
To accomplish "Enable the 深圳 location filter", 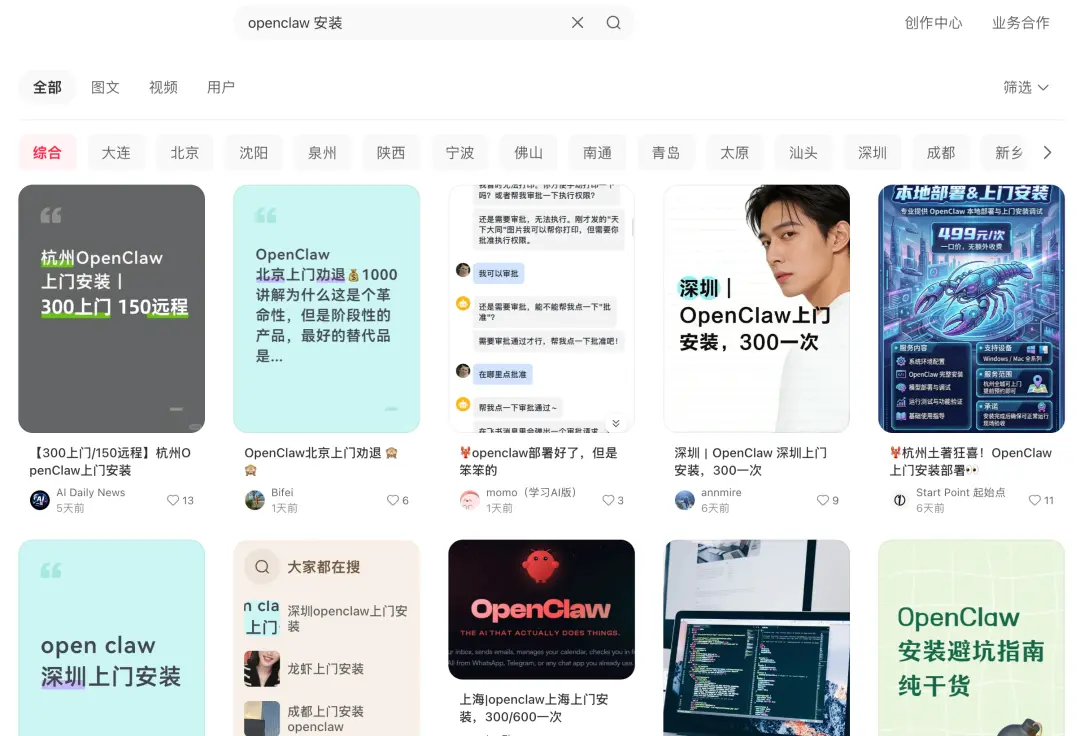I will (x=872, y=152).
